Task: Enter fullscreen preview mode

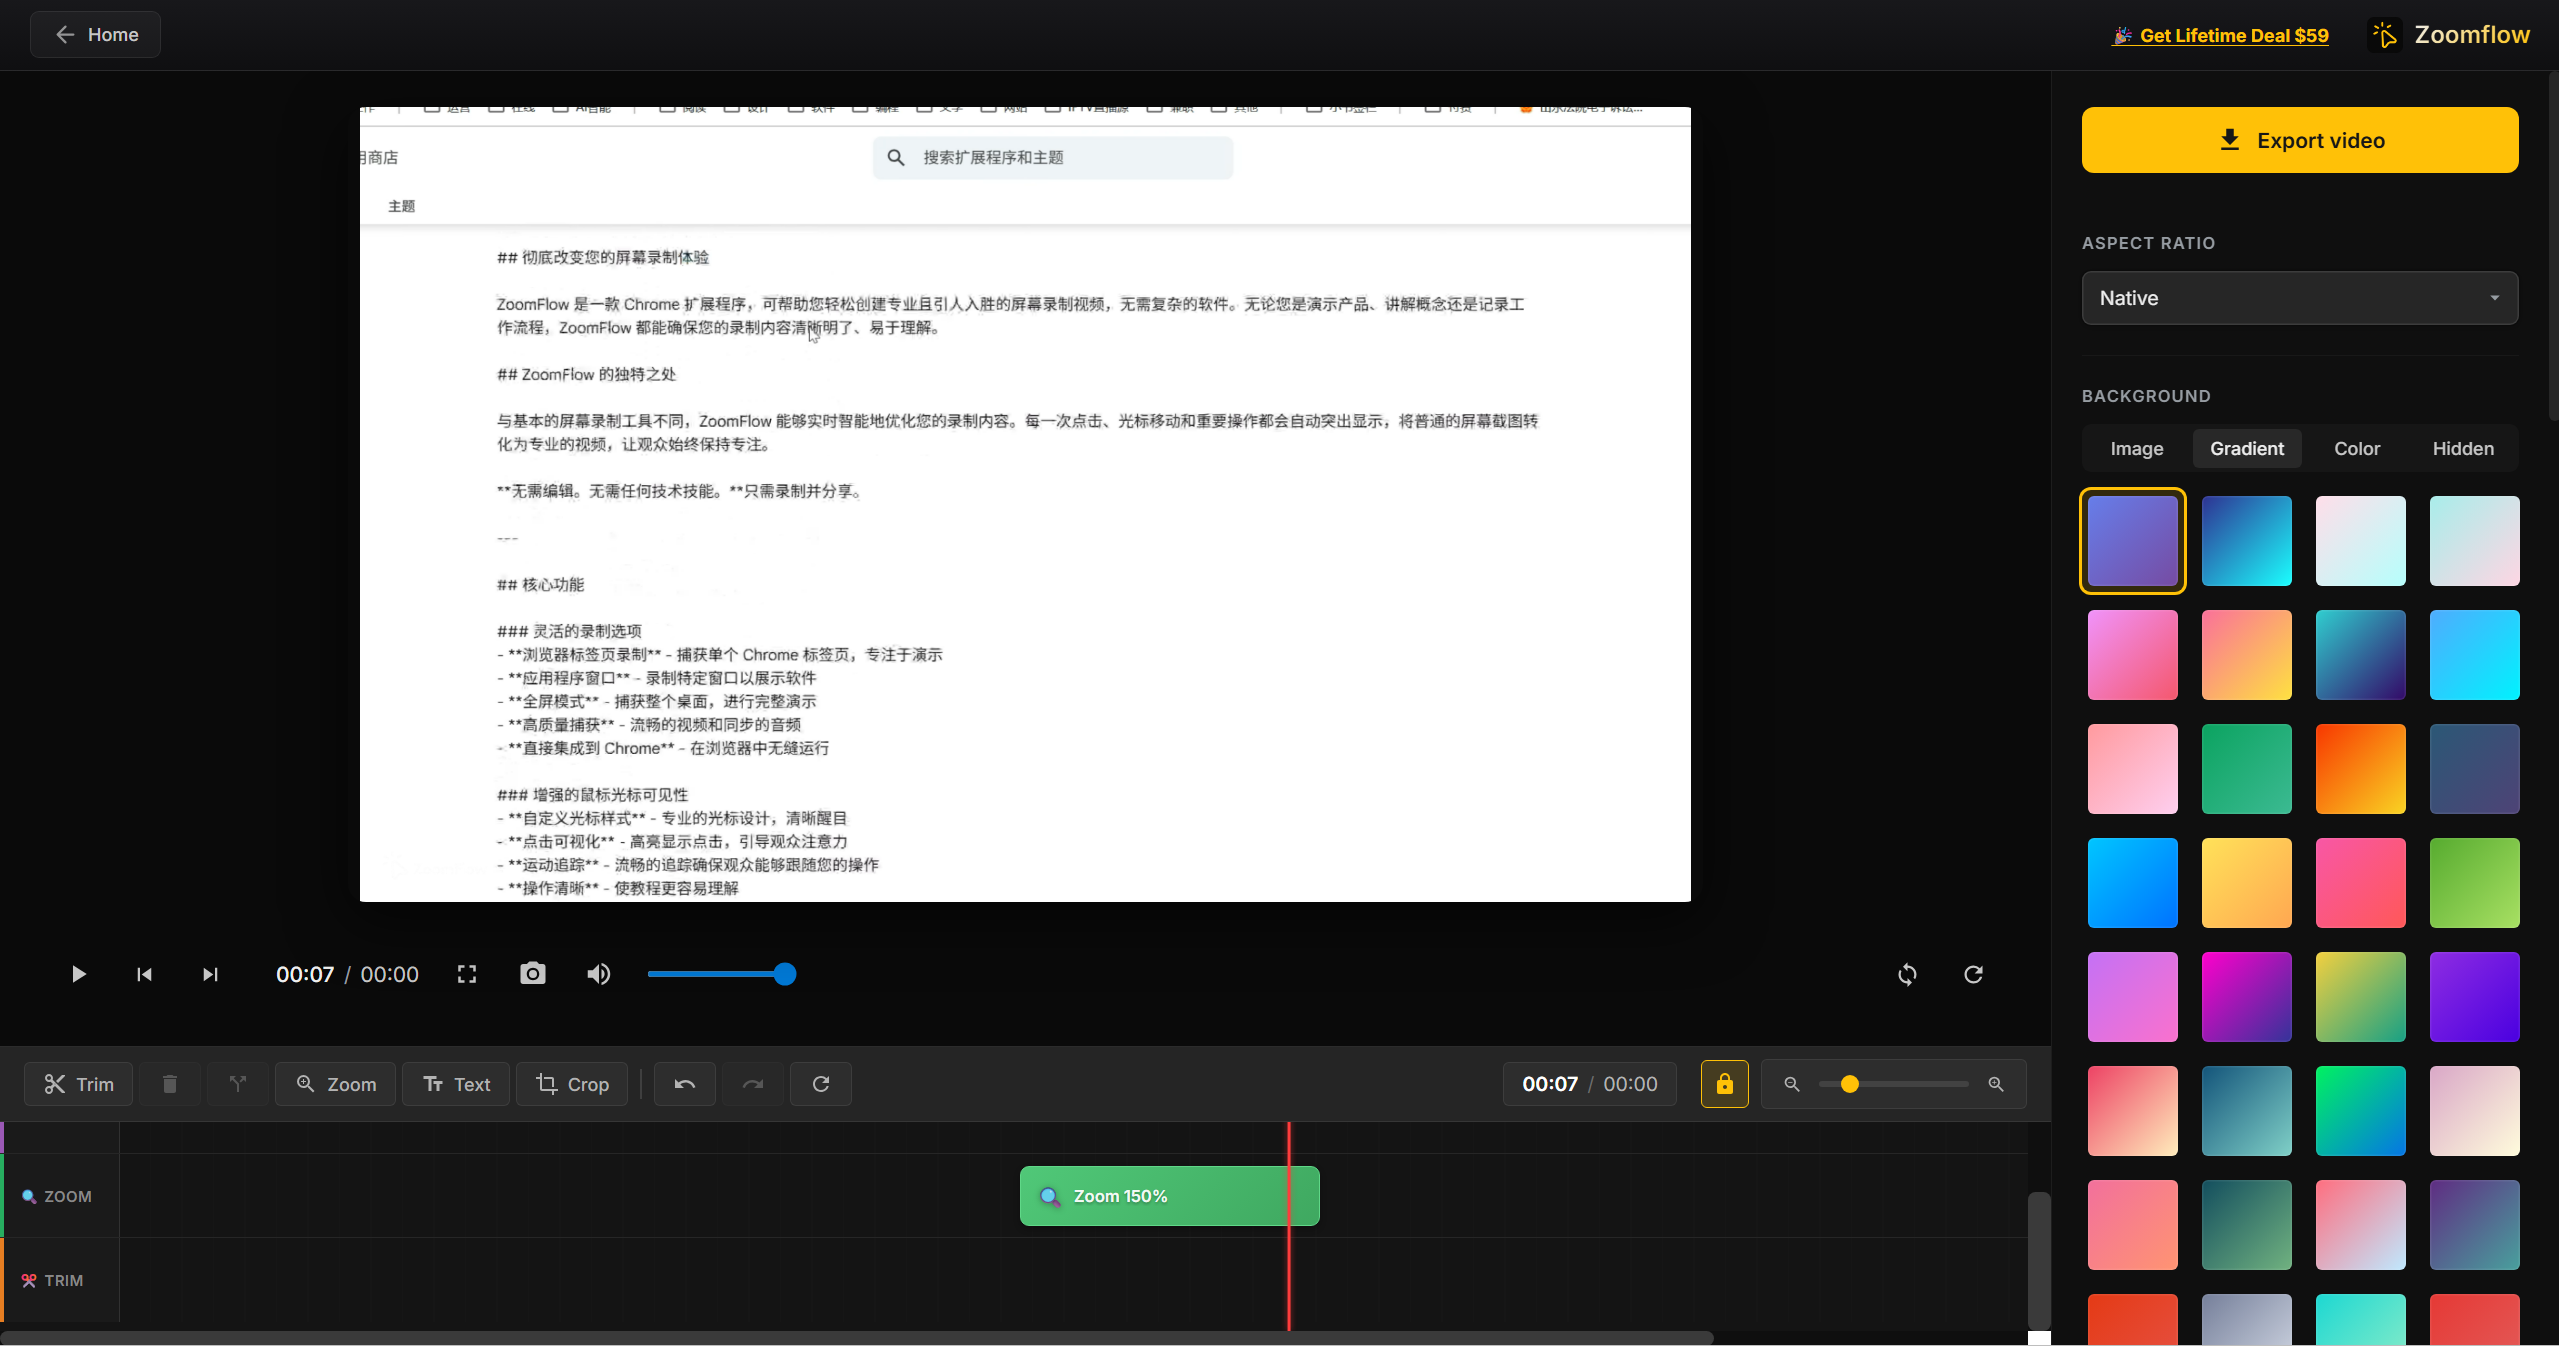Action: 467,974
